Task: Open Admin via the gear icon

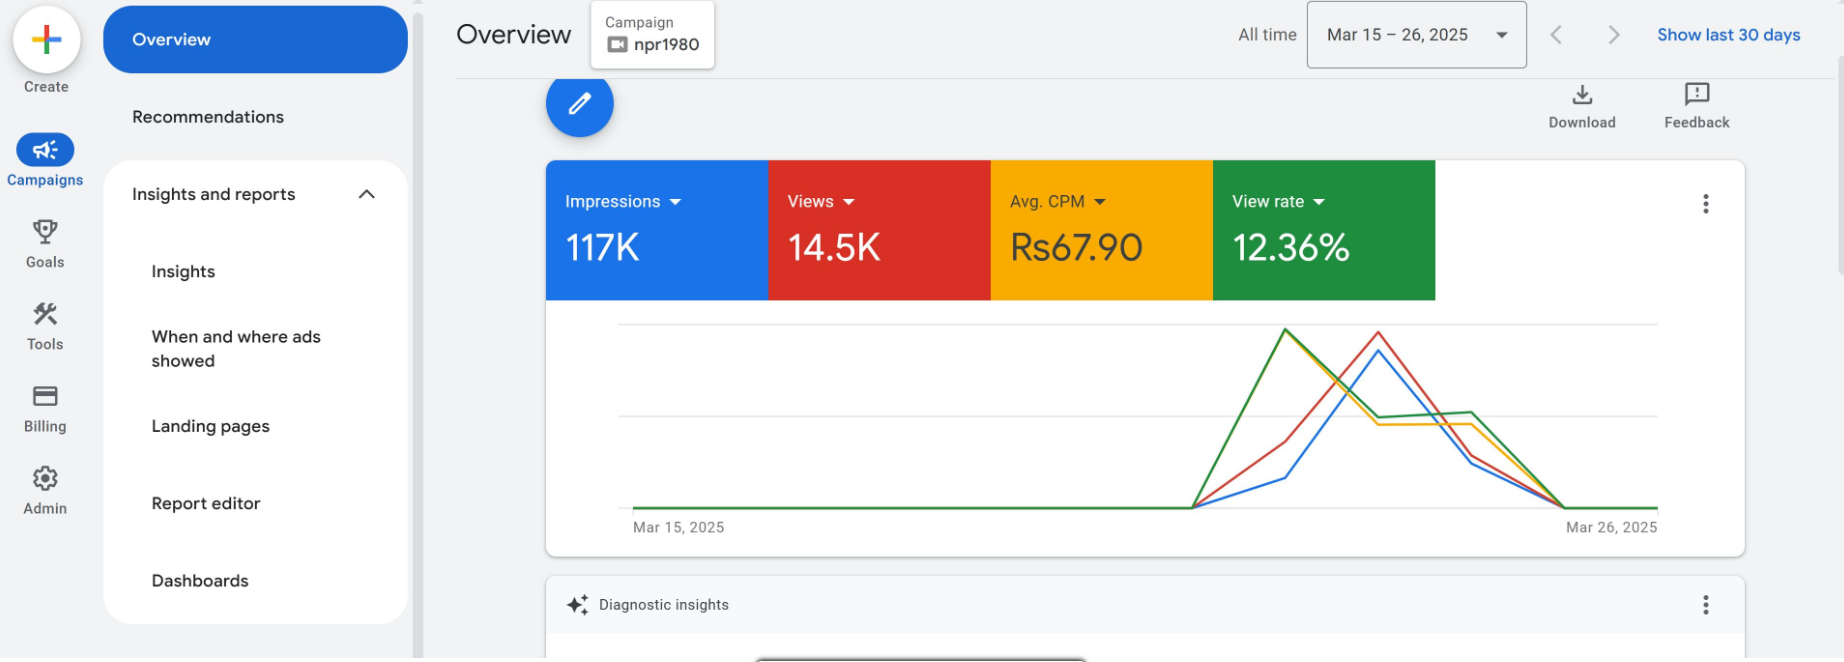Action: tap(45, 479)
